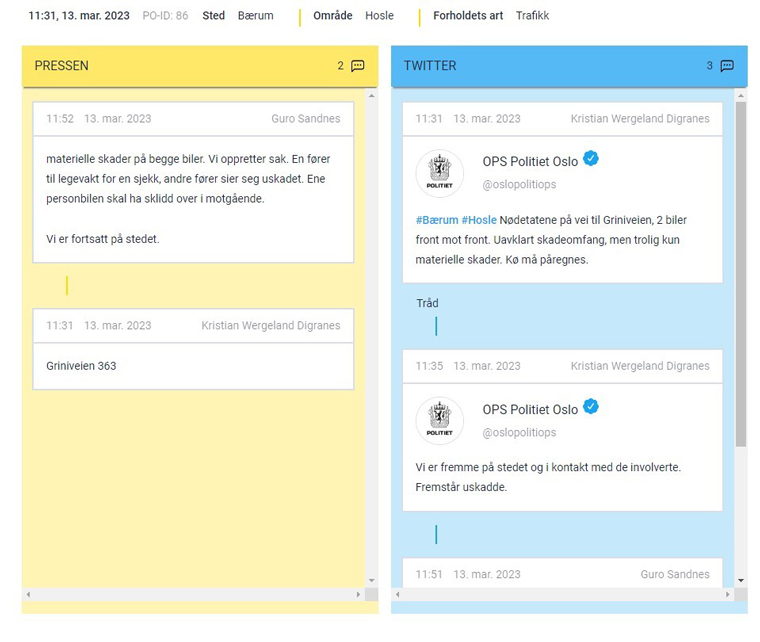Image resolution: width=760 pixels, height=642 pixels.
Task: Click PRESSEN horizontal scroll right arrow
Action: pos(358,595)
